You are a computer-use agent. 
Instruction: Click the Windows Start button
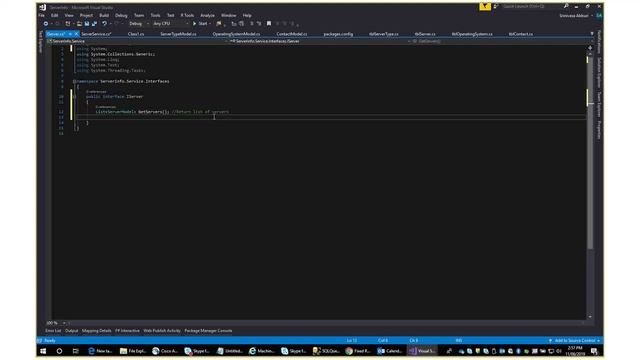[x=43, y=351]
